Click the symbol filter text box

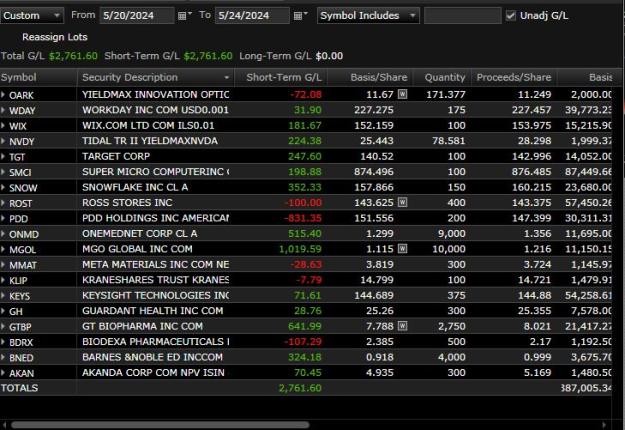click(x=462, y=16)
